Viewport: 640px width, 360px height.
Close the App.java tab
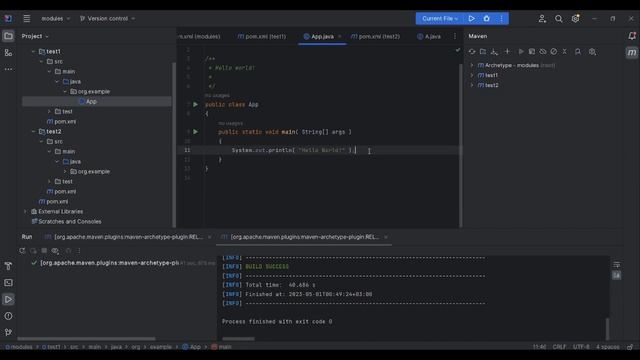pos(340,36)
